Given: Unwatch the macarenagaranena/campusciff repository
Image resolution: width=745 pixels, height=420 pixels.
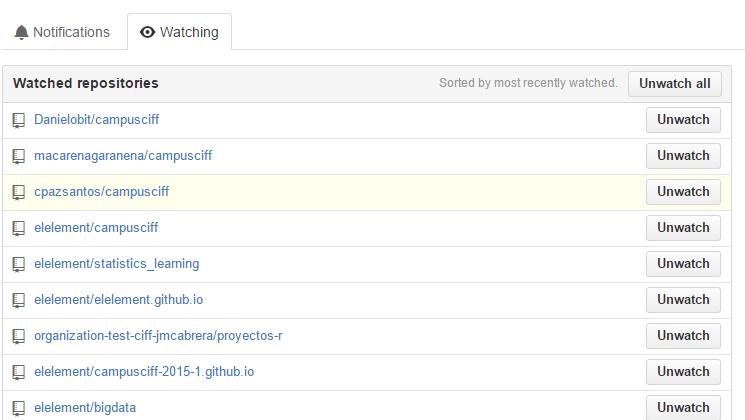Looking at the screenshot, I should click(683, 156).
